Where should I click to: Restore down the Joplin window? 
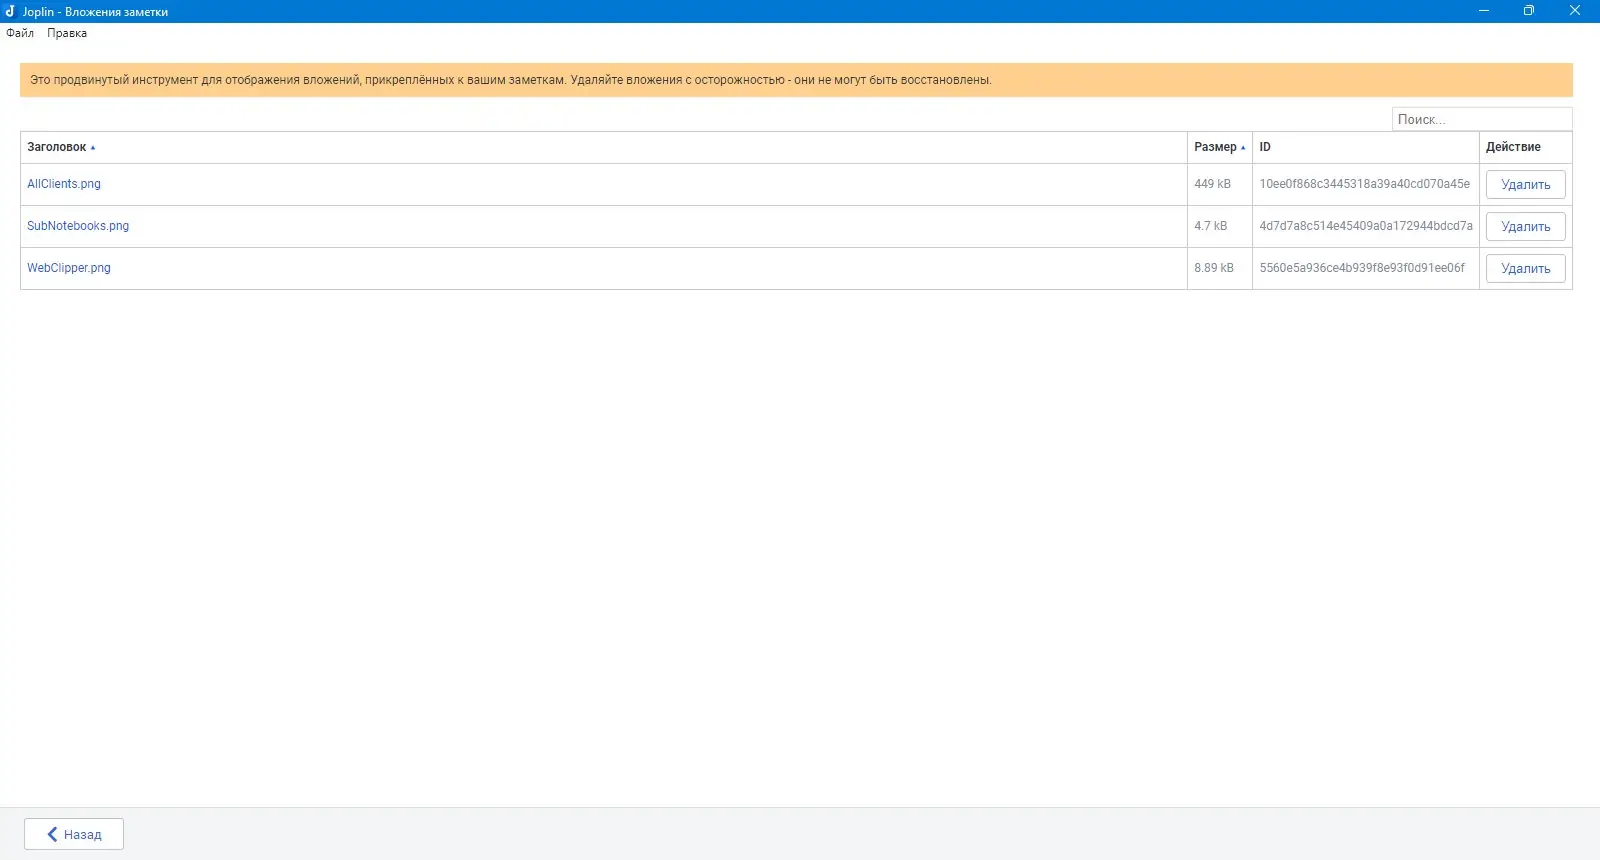(1529, 11)
